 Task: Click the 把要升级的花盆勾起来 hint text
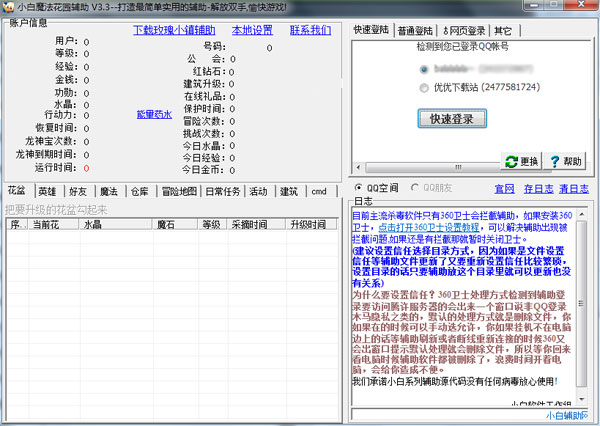[x=56, y=210]
